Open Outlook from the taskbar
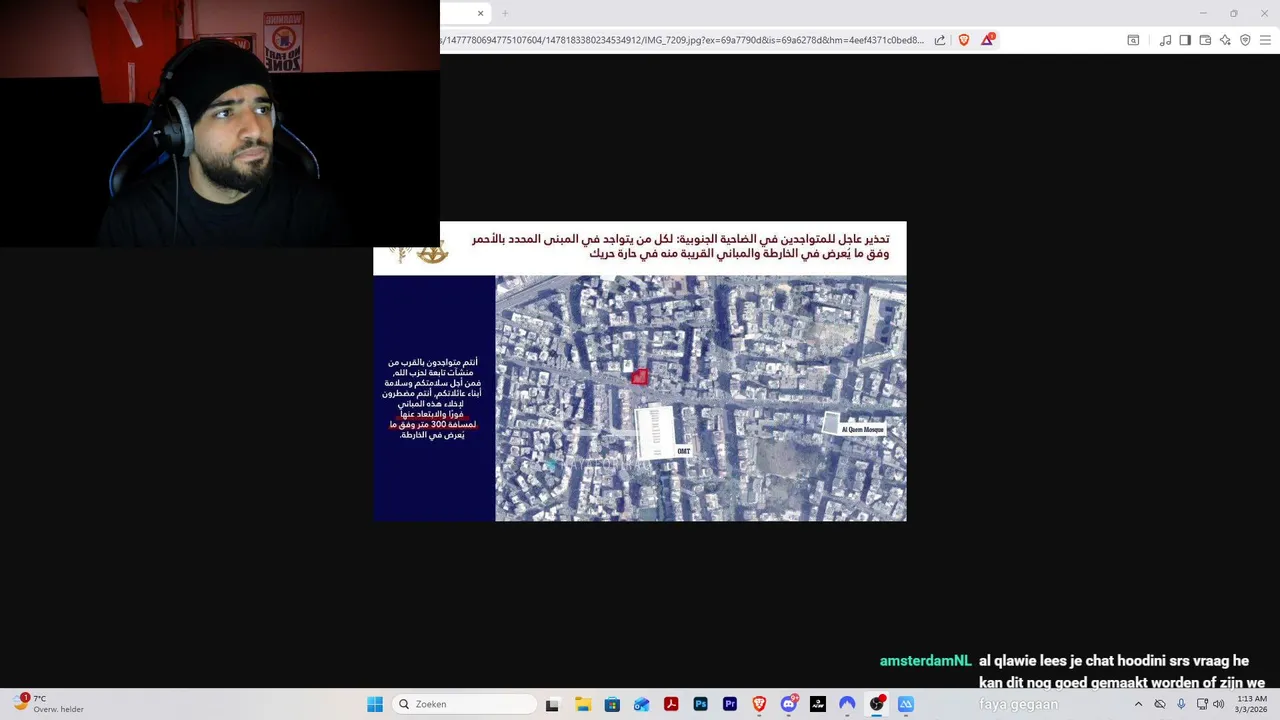The width and height of the screenshot is (1280, 720). tap(641, 704)
